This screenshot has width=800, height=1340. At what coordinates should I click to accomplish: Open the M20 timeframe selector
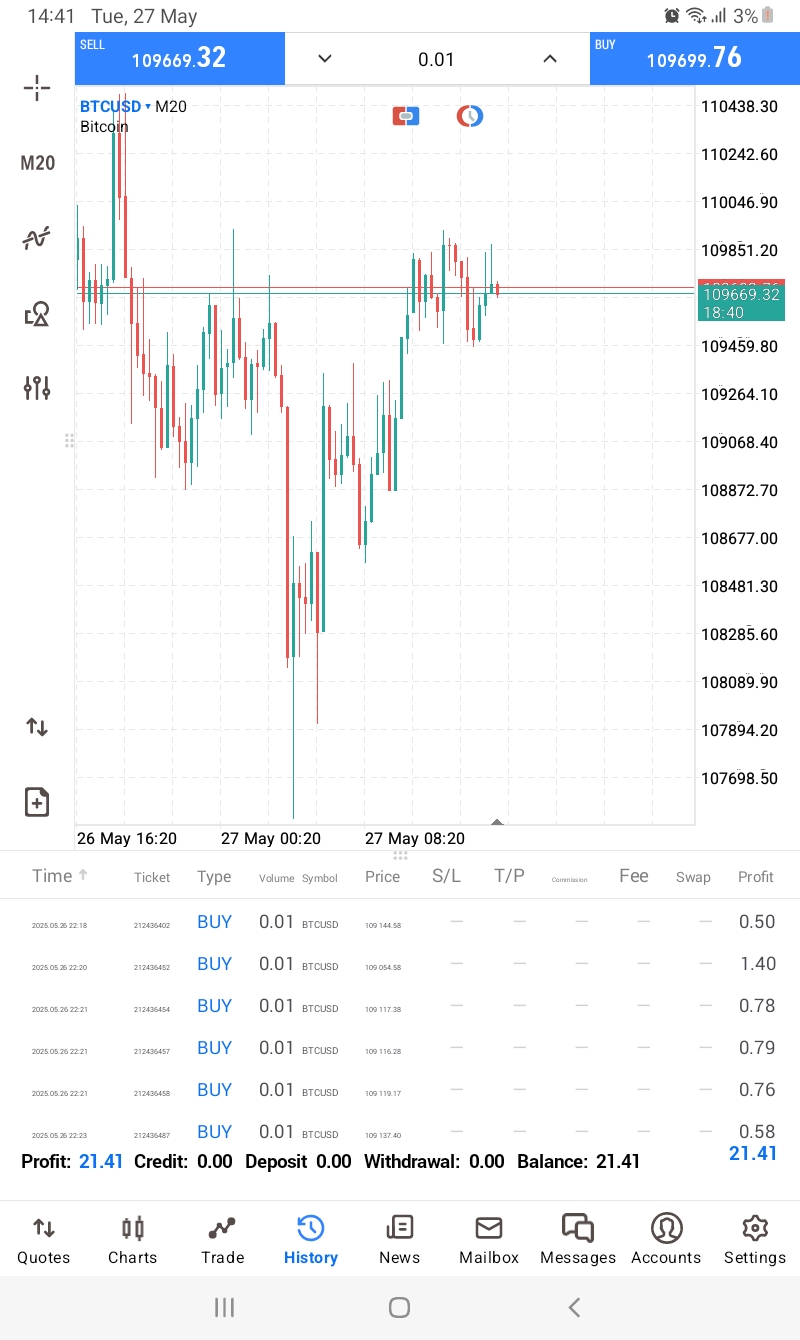click(x=38, y=163)
